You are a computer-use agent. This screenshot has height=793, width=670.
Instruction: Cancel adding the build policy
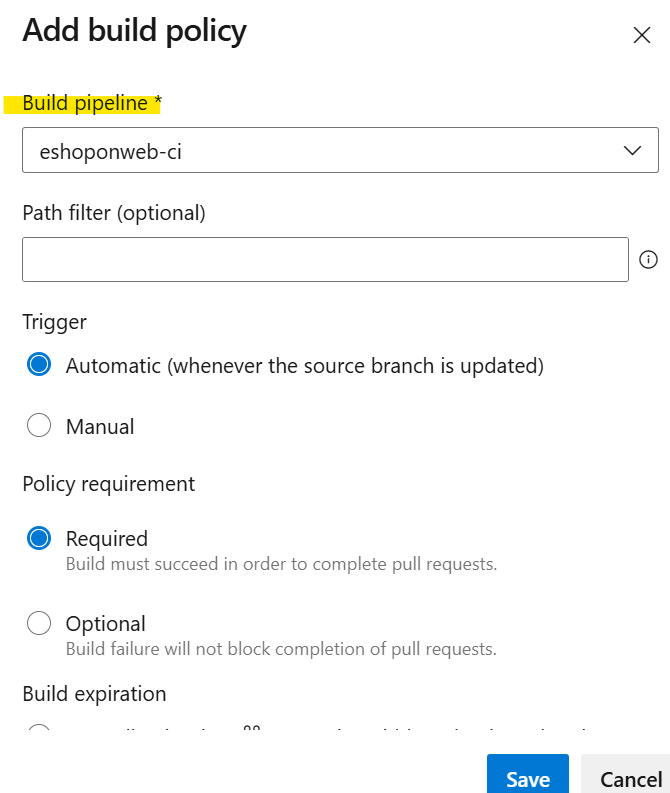627,776
